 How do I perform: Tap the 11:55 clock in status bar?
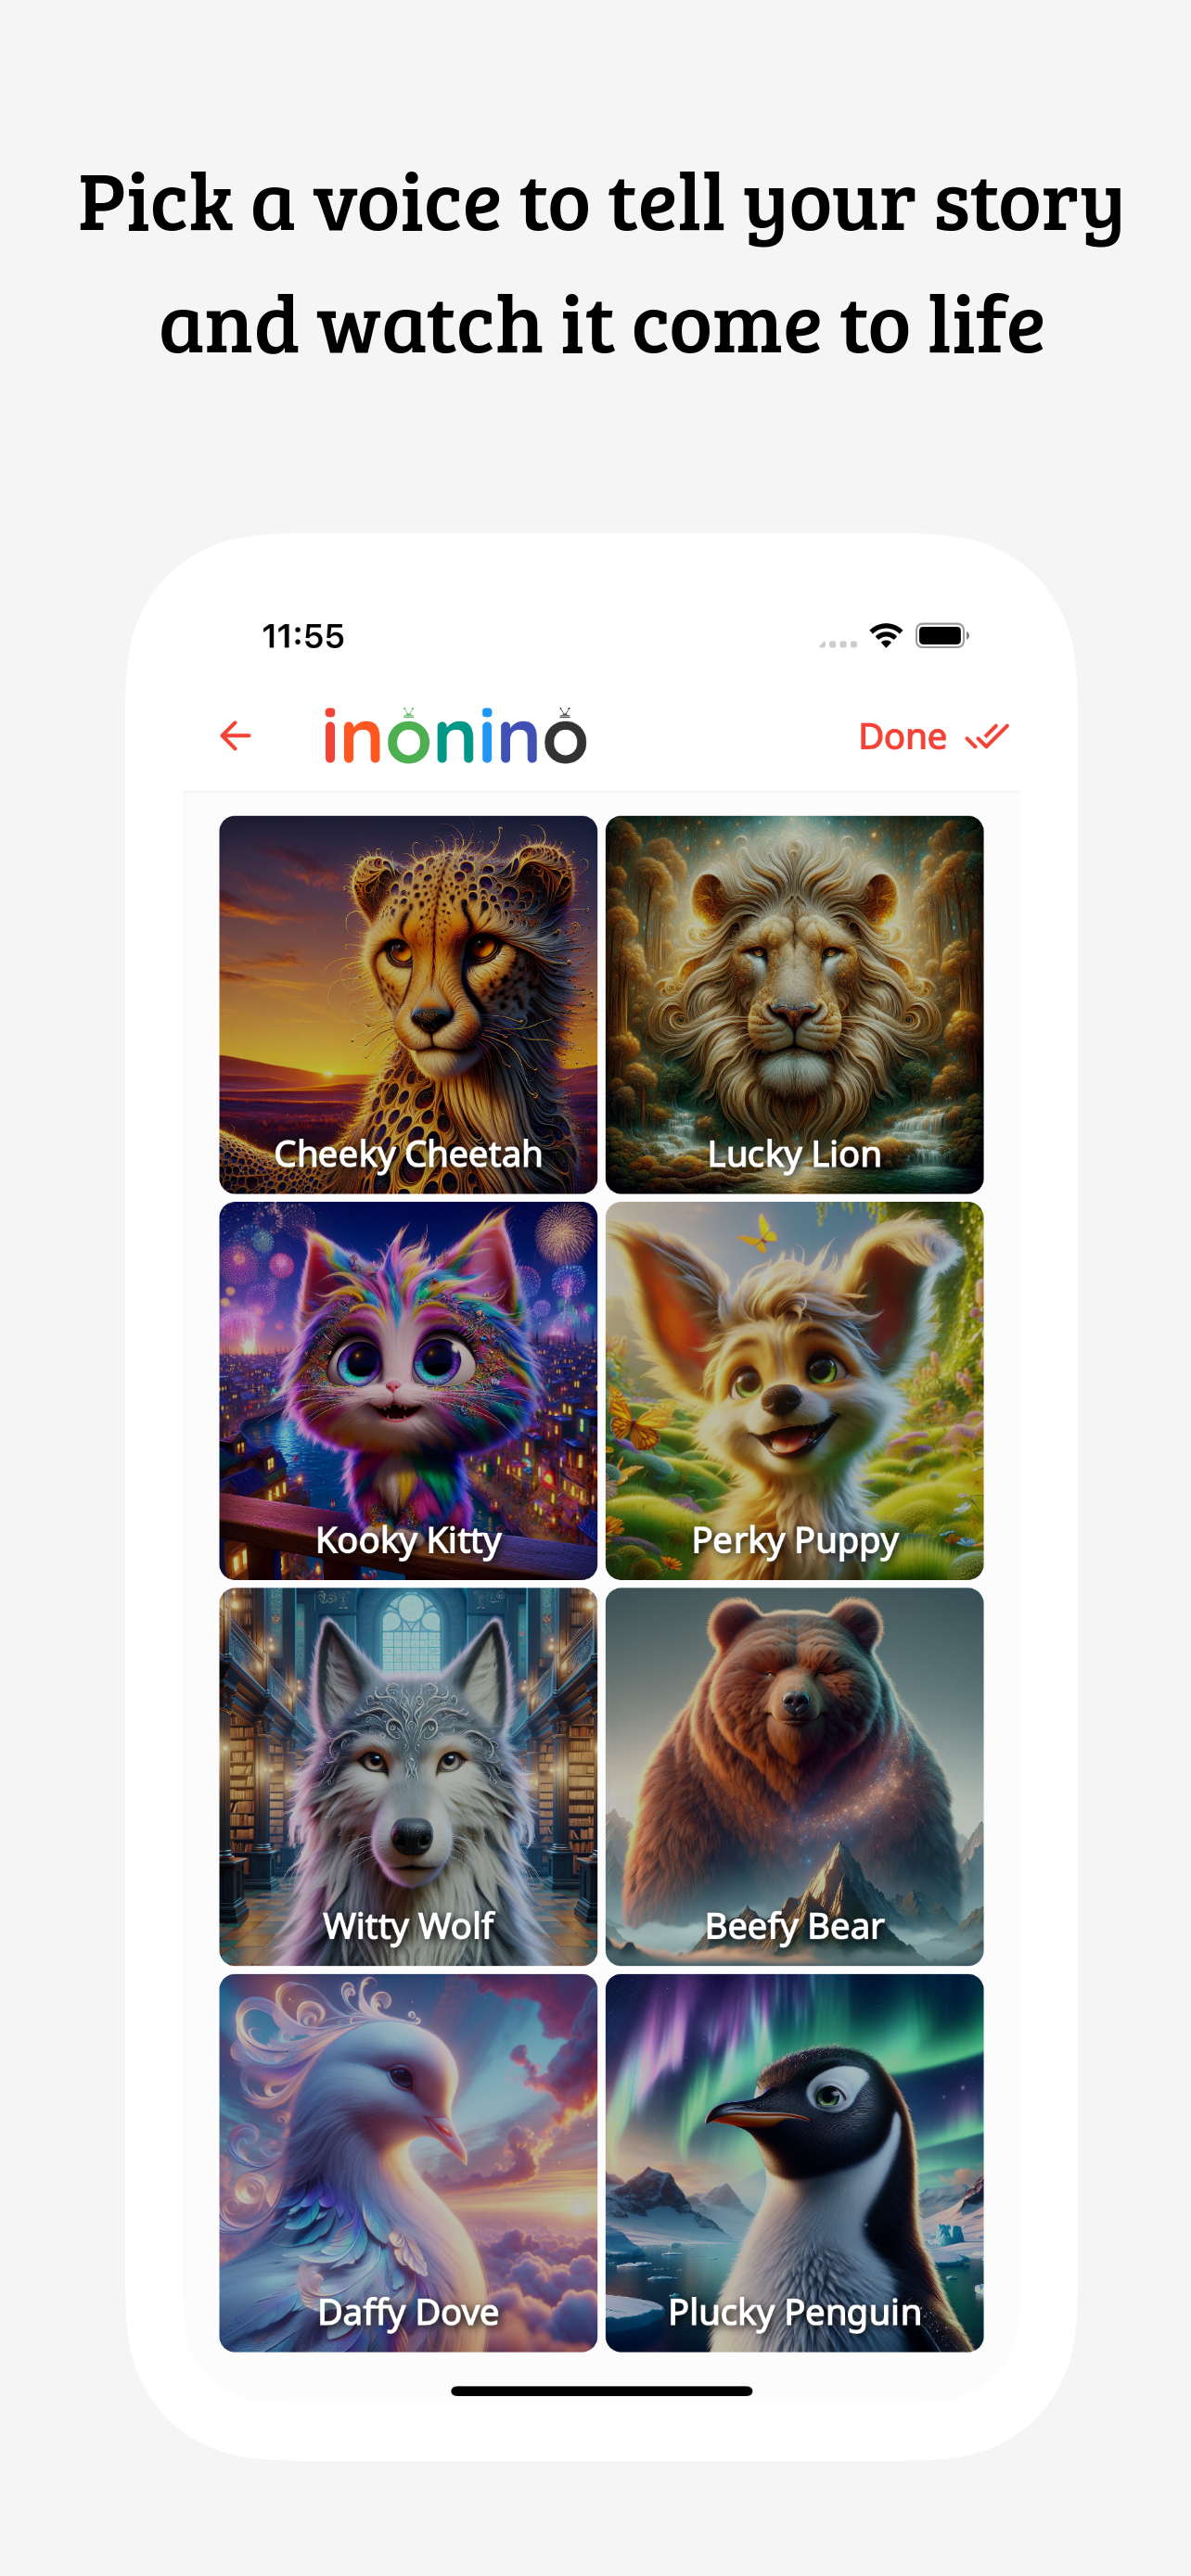(303, 636)
